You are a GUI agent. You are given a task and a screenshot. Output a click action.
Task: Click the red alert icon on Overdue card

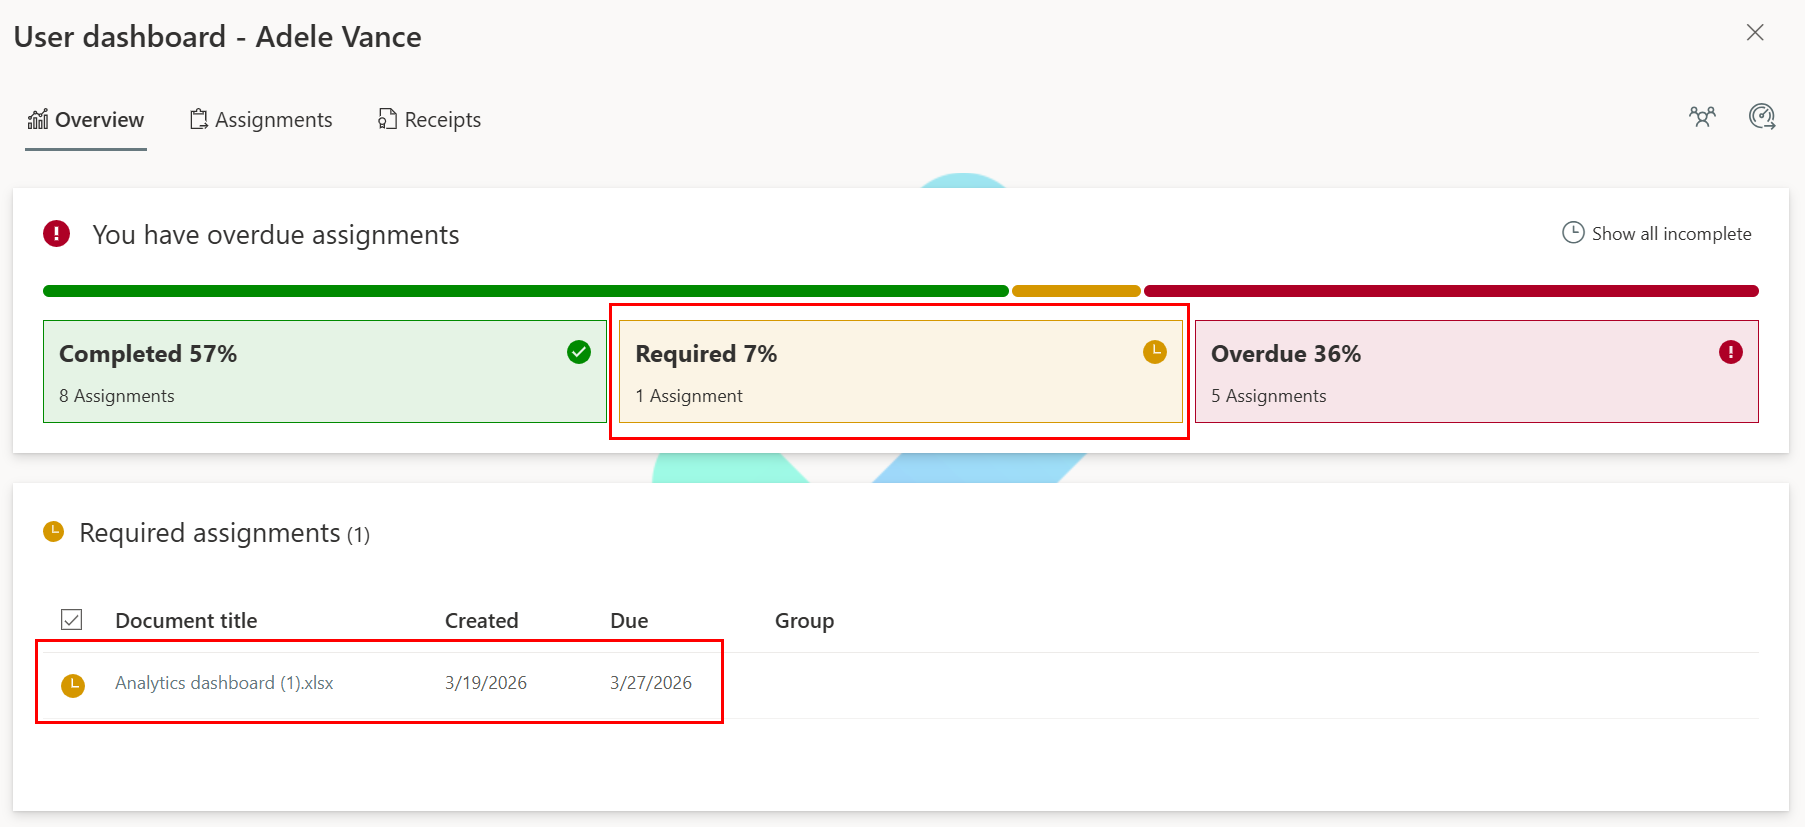1731,352
